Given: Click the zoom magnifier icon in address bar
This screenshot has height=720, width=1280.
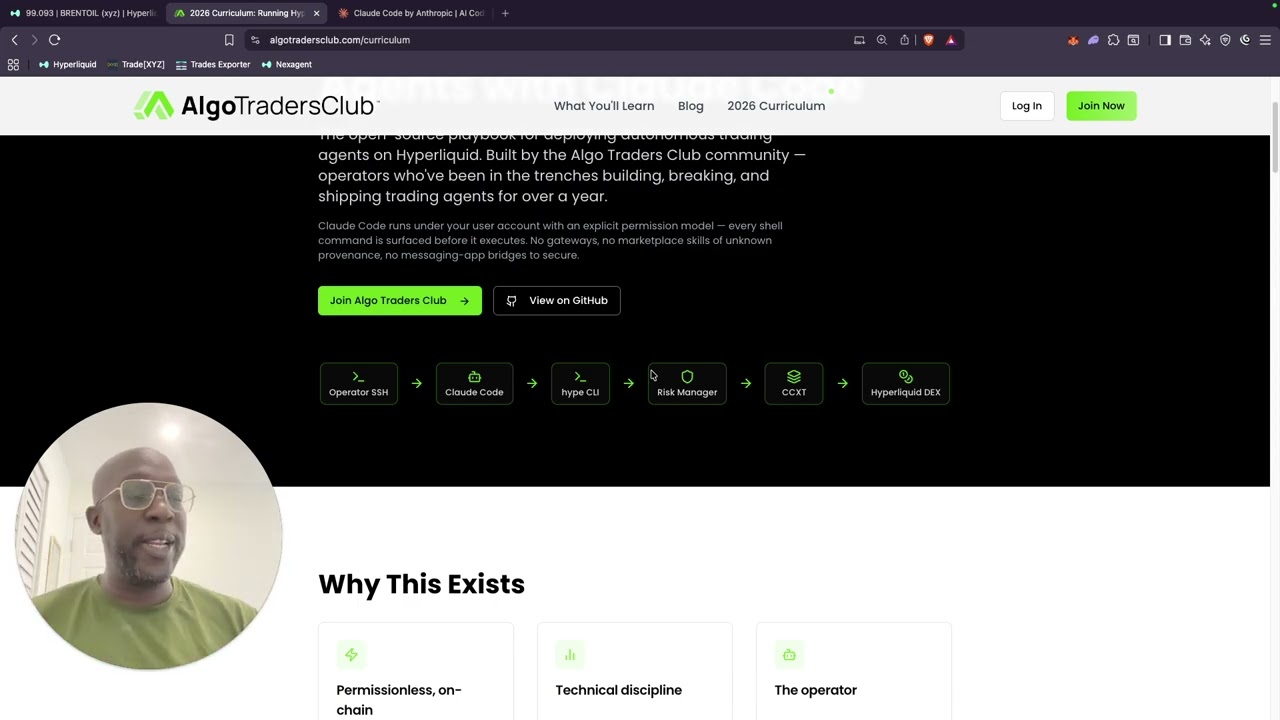Looking at the screenshot, I should click(x=882, y=40).
